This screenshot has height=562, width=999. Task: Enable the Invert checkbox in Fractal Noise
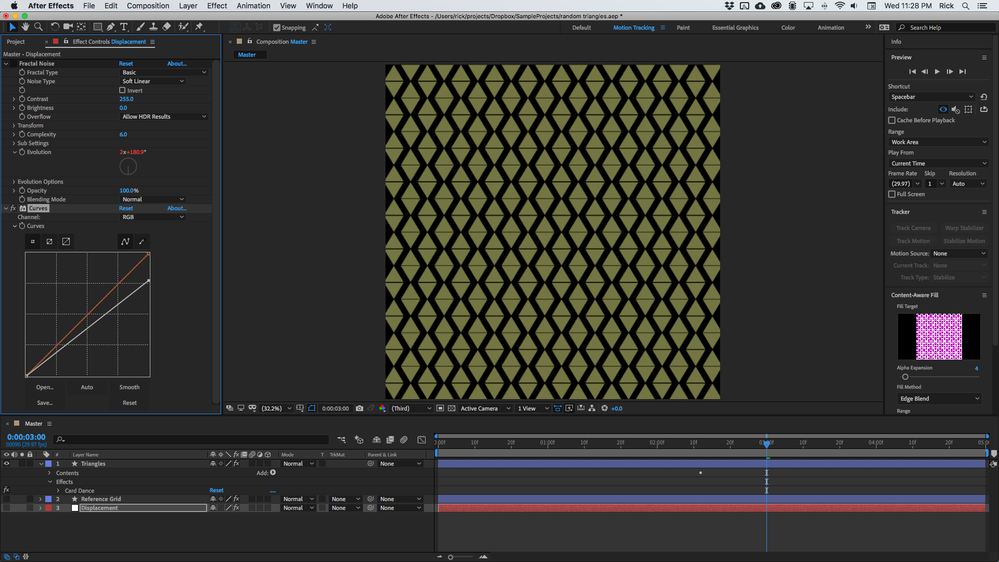coord(123,91)
